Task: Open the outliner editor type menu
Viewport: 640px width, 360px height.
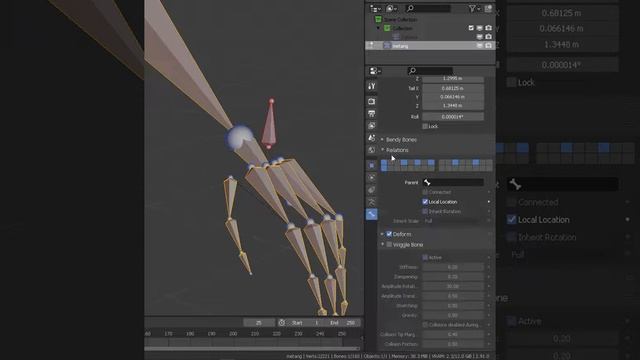Action: coord(375,8)
